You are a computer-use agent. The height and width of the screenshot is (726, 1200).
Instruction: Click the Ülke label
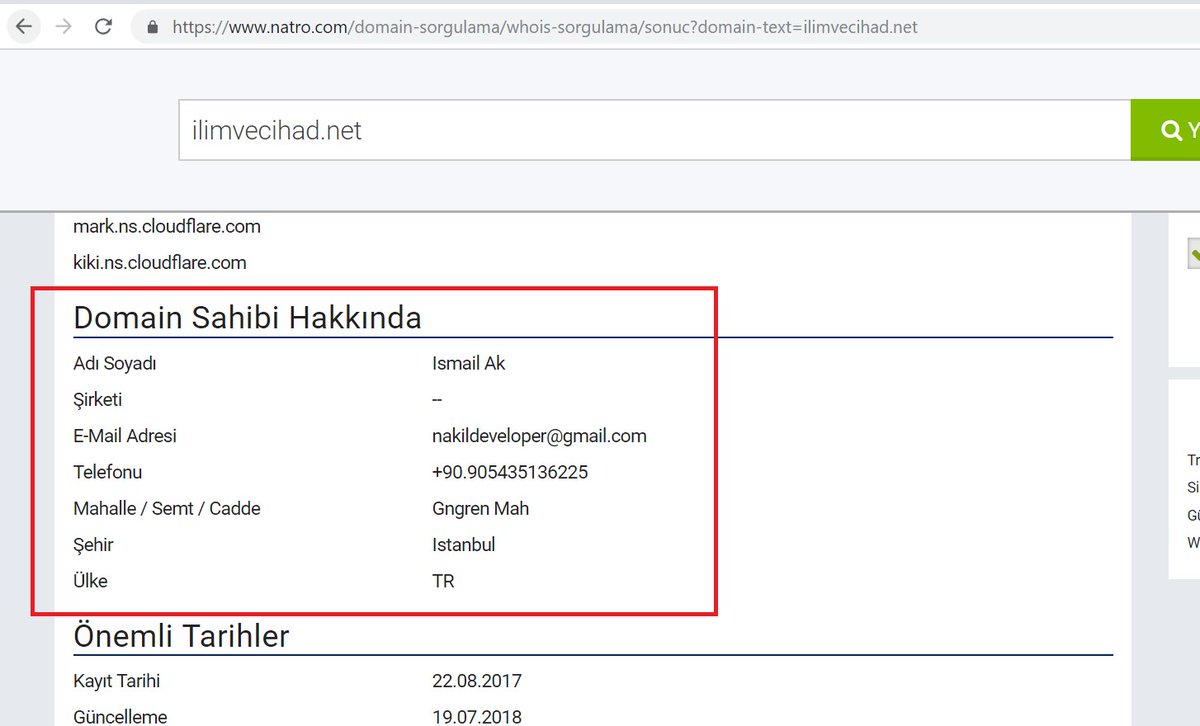pos(90,581)
